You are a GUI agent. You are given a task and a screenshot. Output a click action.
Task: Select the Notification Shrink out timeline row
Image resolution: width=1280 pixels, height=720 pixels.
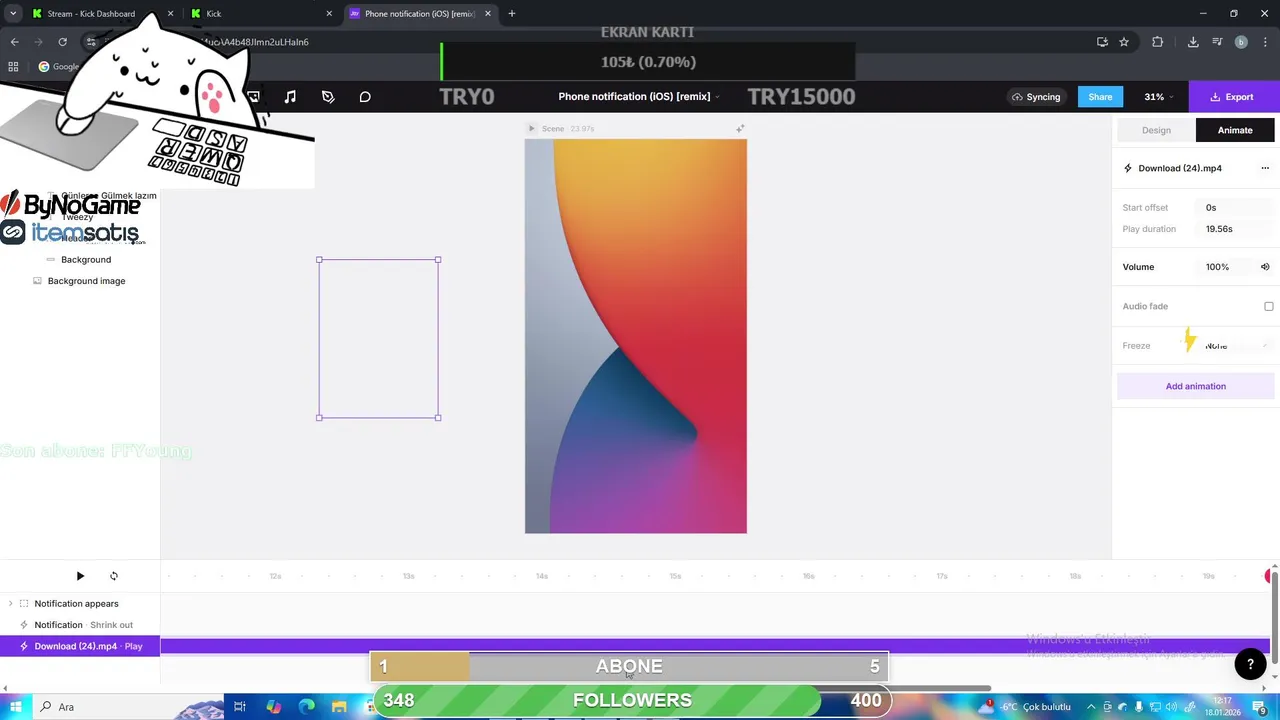click(x=80, y=625)
